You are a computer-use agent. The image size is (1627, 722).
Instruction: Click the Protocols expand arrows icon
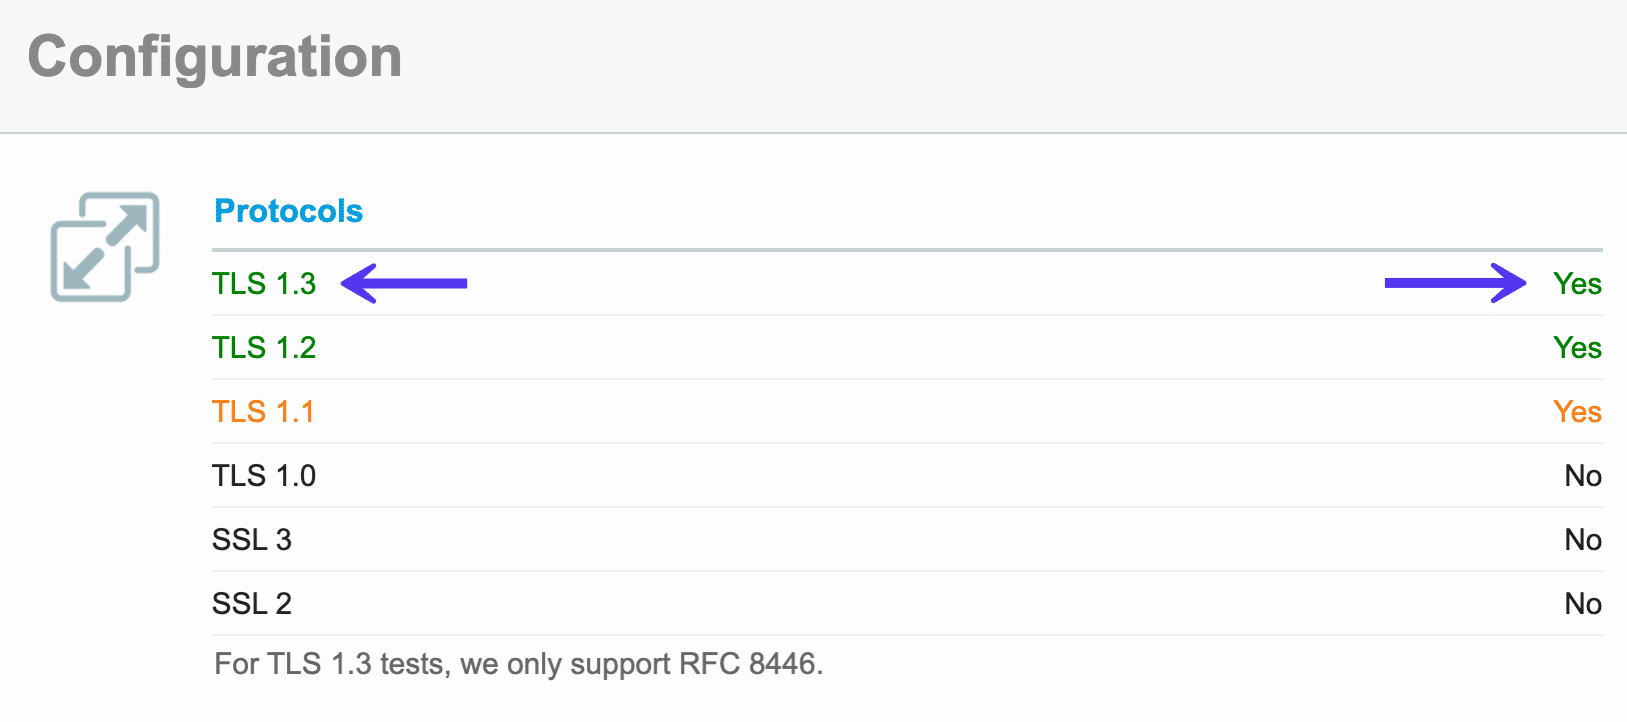click(x=105, y=247)
